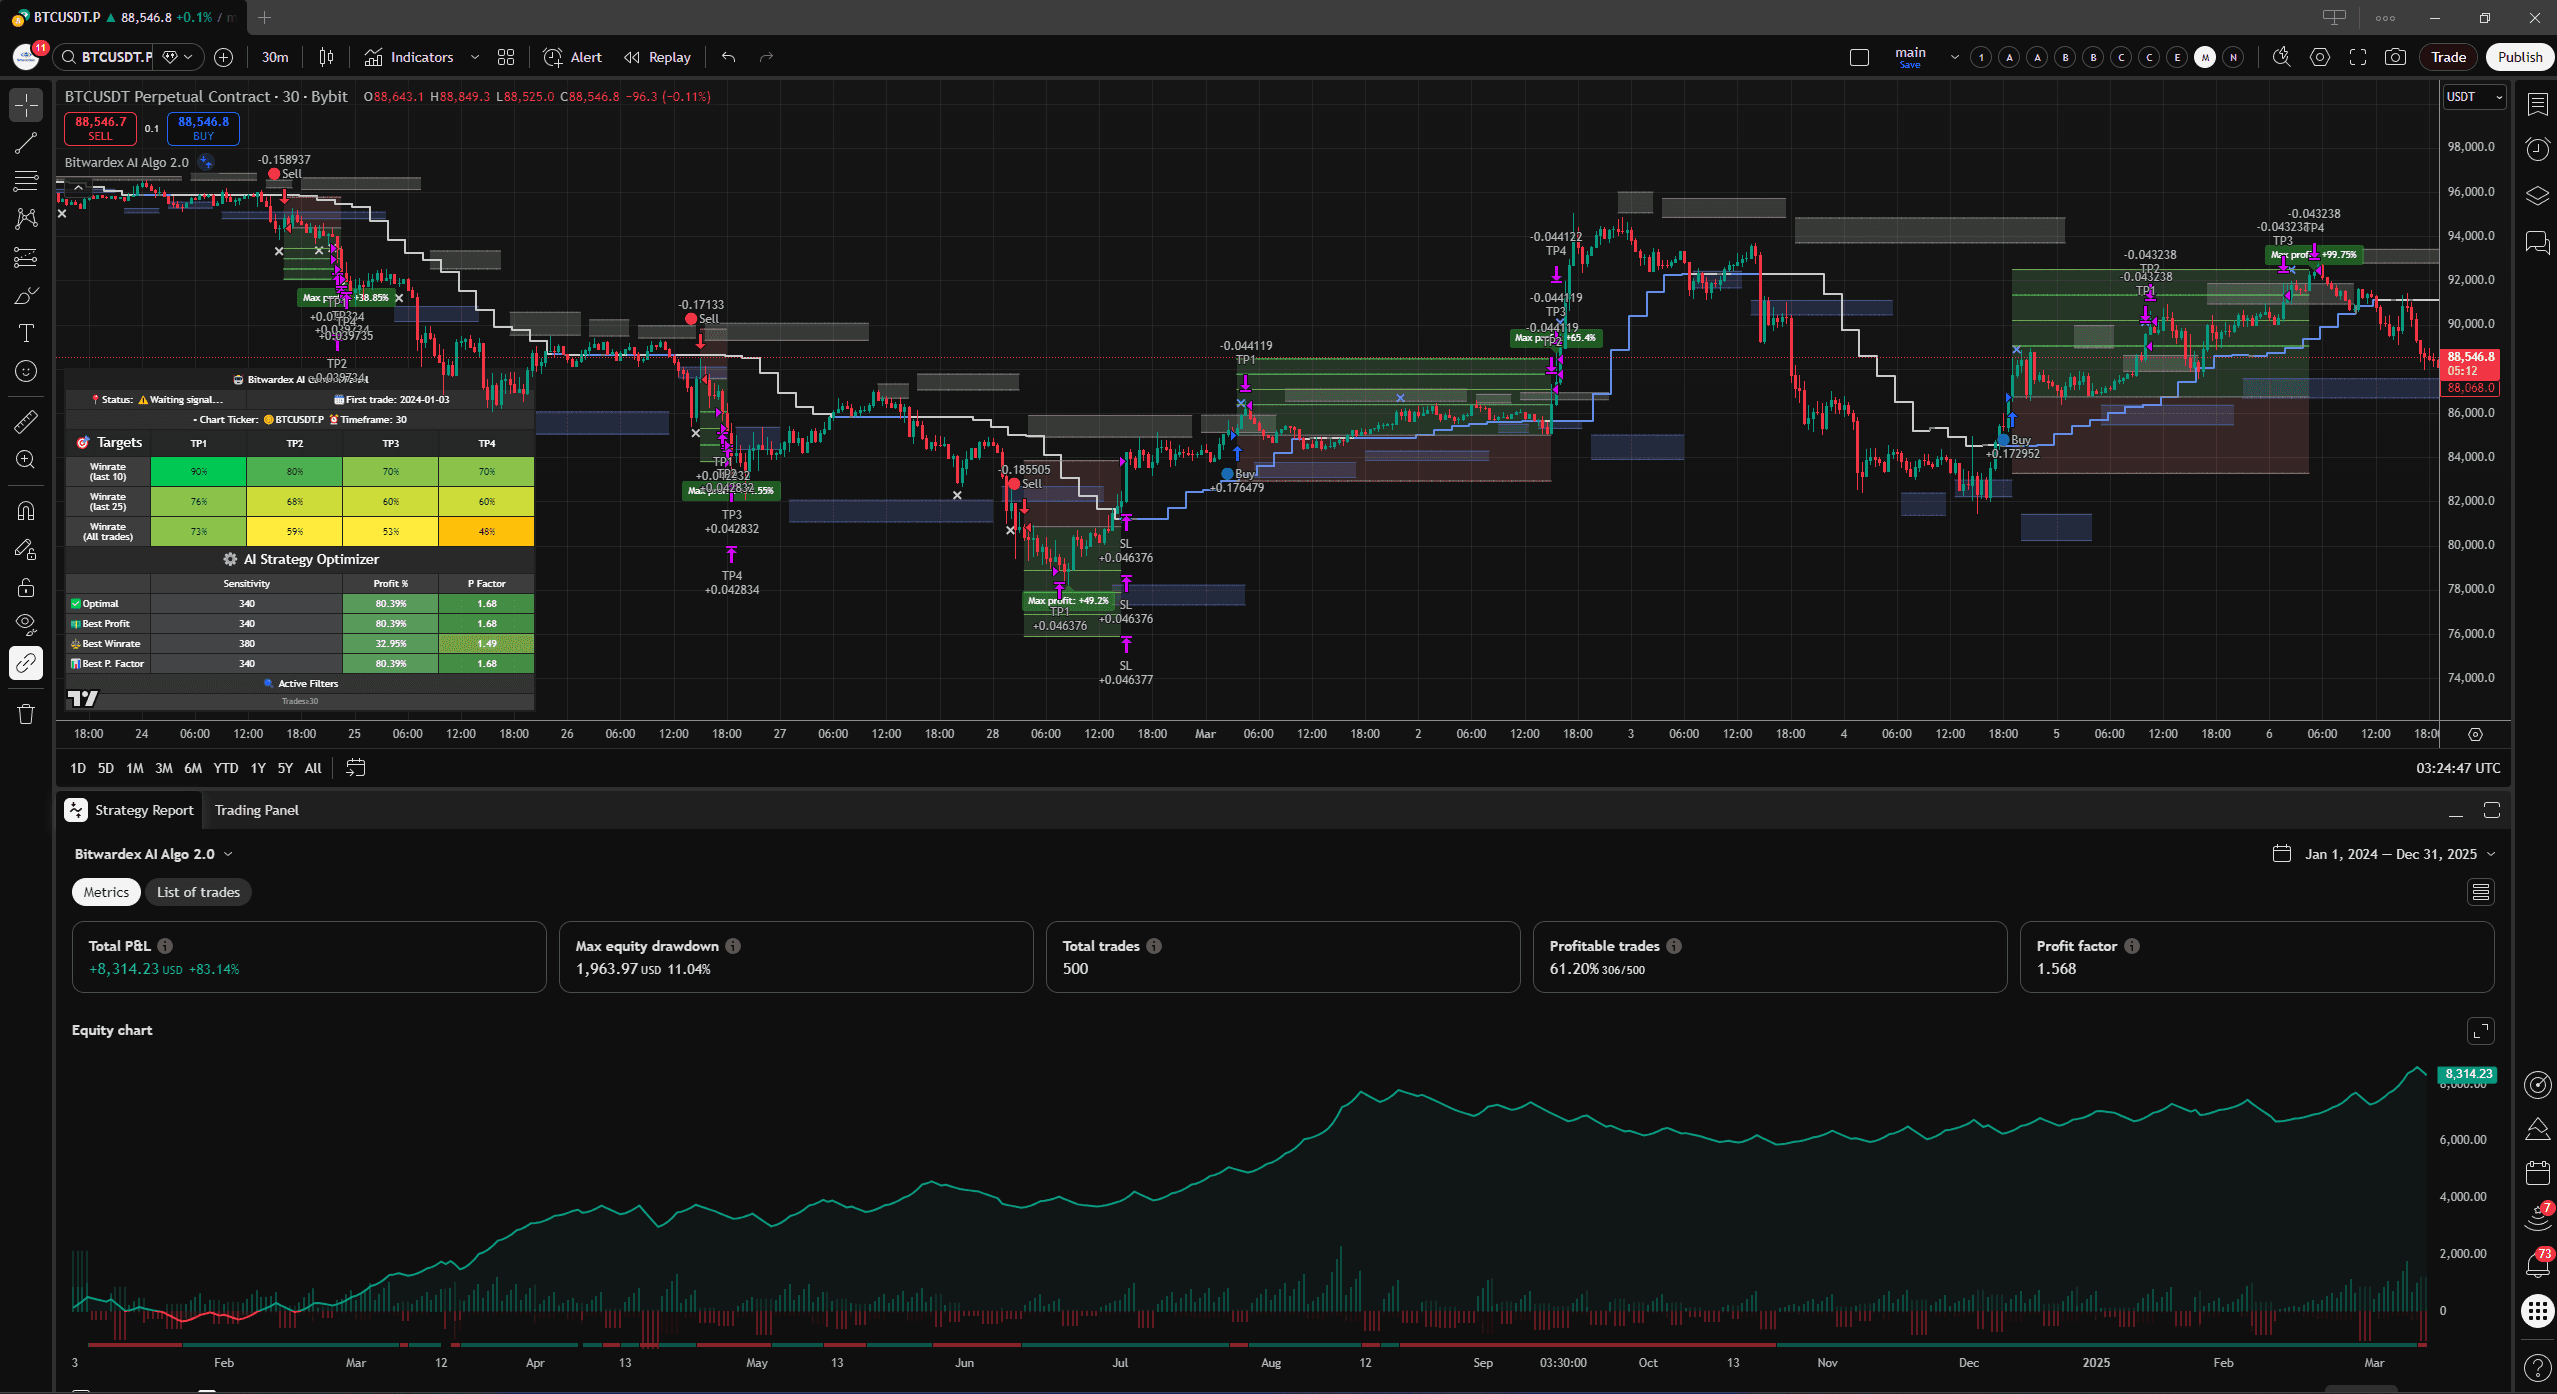Click the trash remove objects icon

point(26,714)
